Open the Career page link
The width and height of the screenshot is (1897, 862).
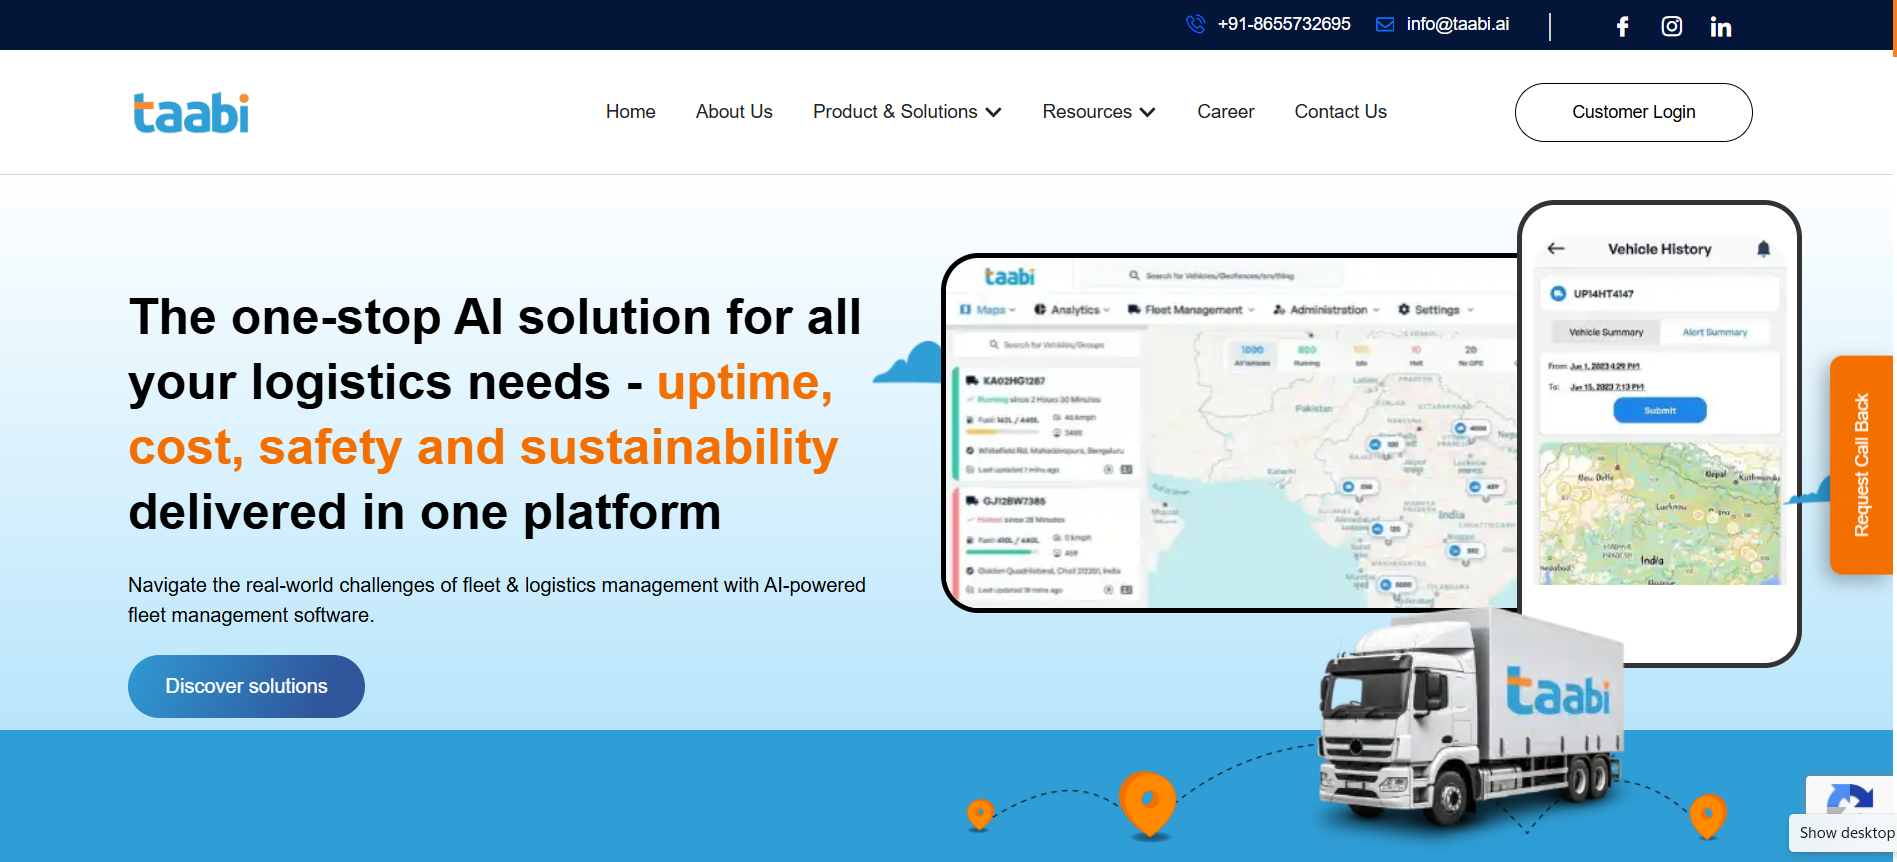coord(1225,112)
